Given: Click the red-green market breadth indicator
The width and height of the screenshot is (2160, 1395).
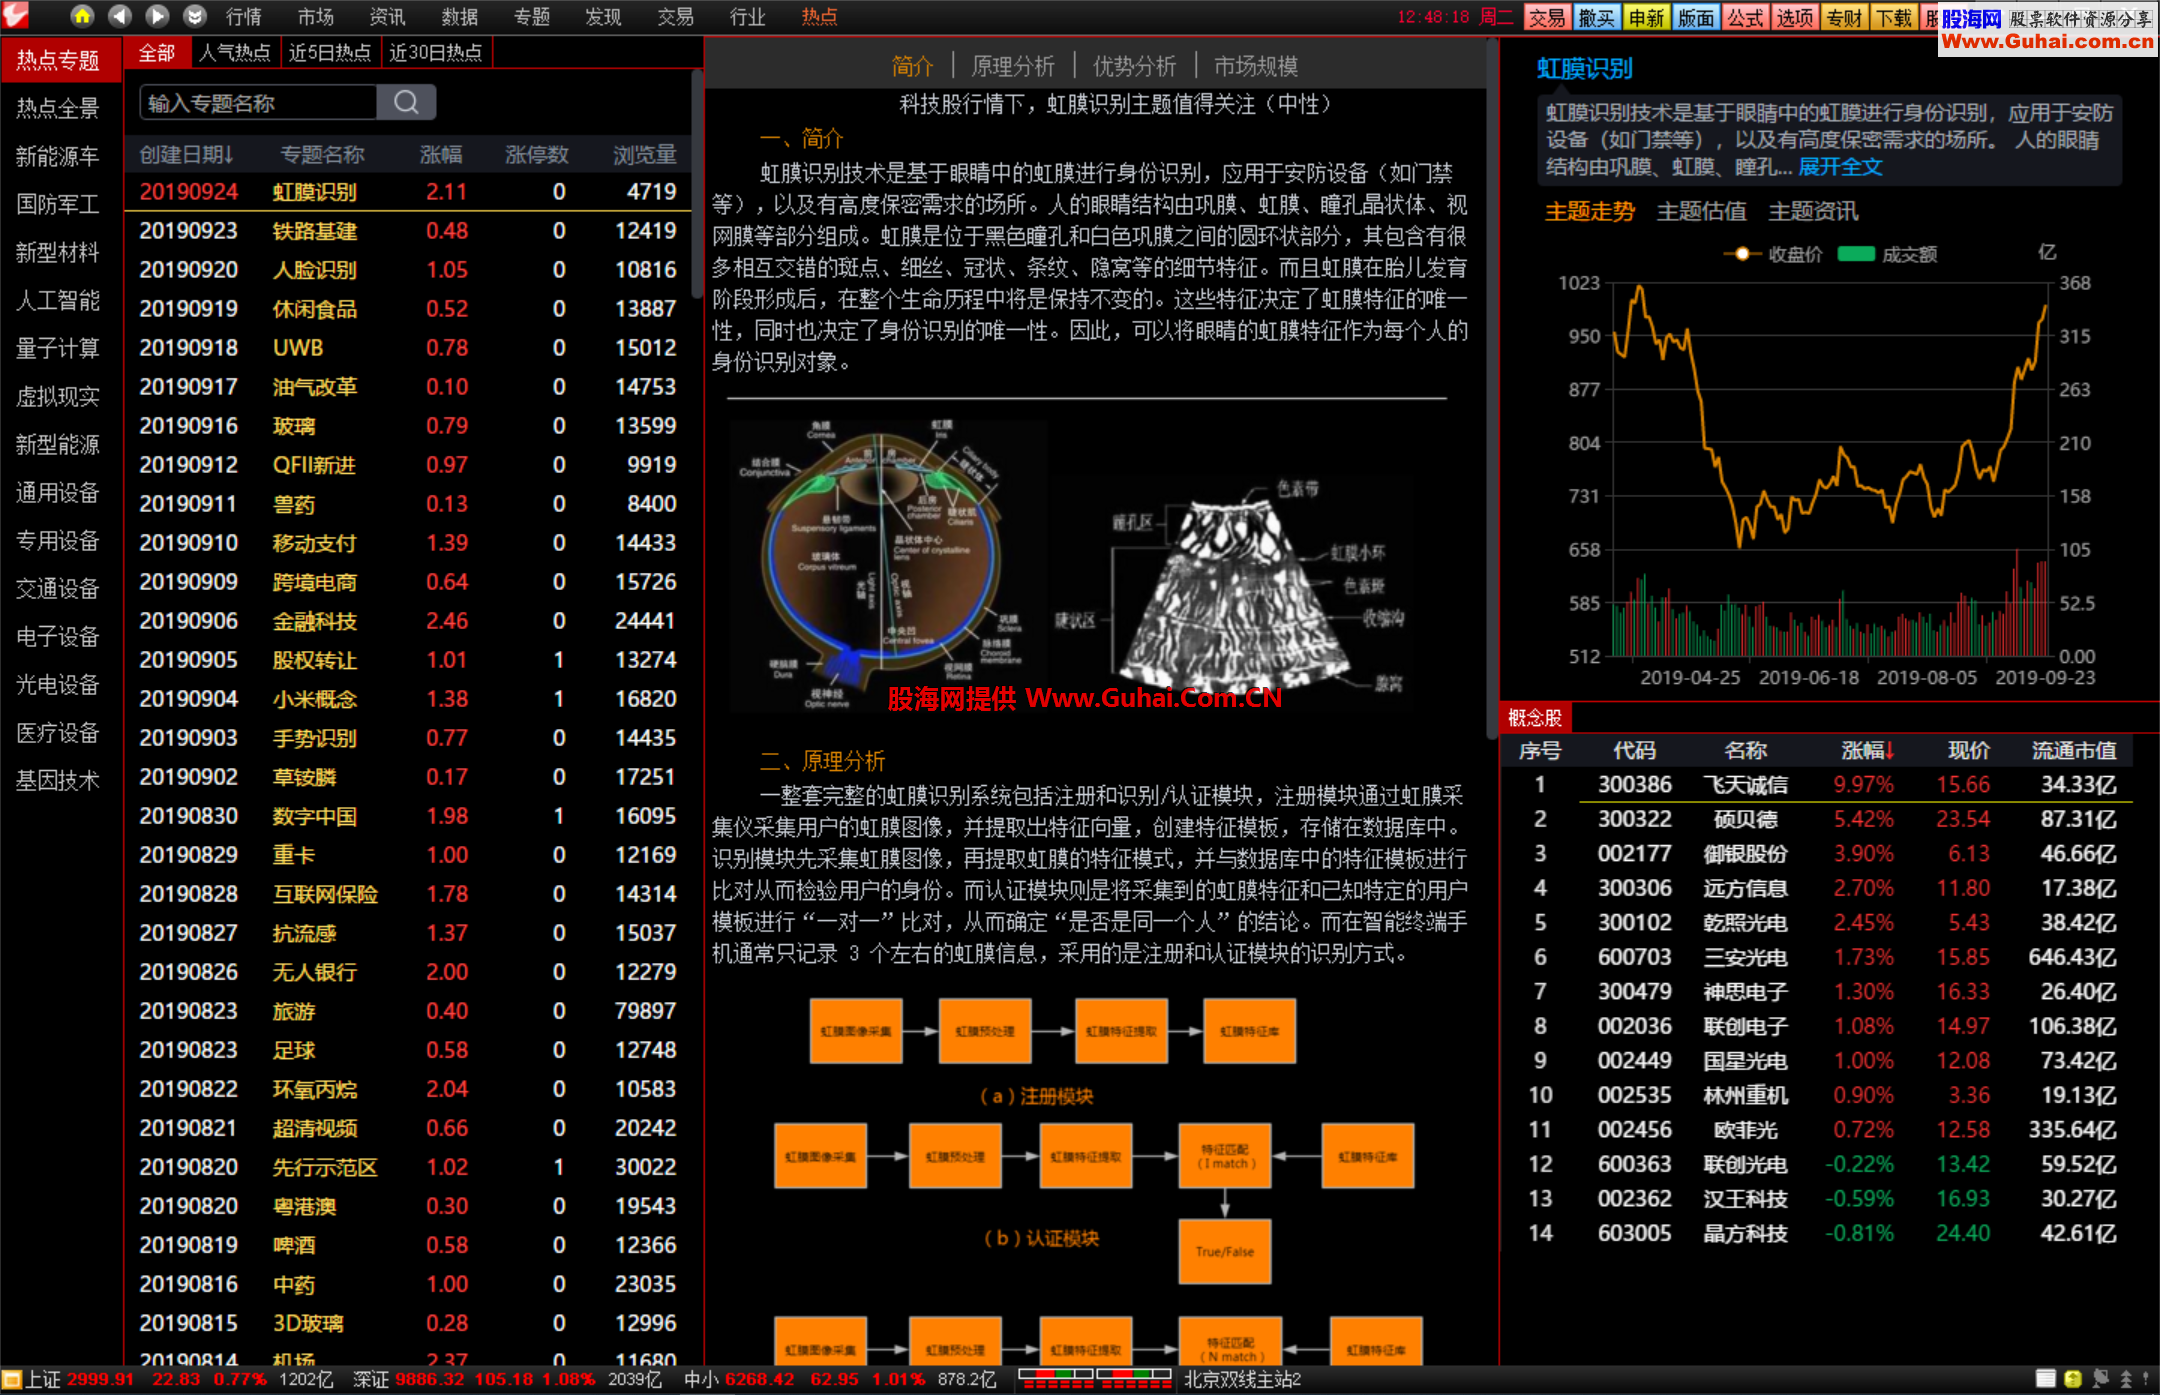Looking at the screenshot, I should [x=1095, y=1379].
